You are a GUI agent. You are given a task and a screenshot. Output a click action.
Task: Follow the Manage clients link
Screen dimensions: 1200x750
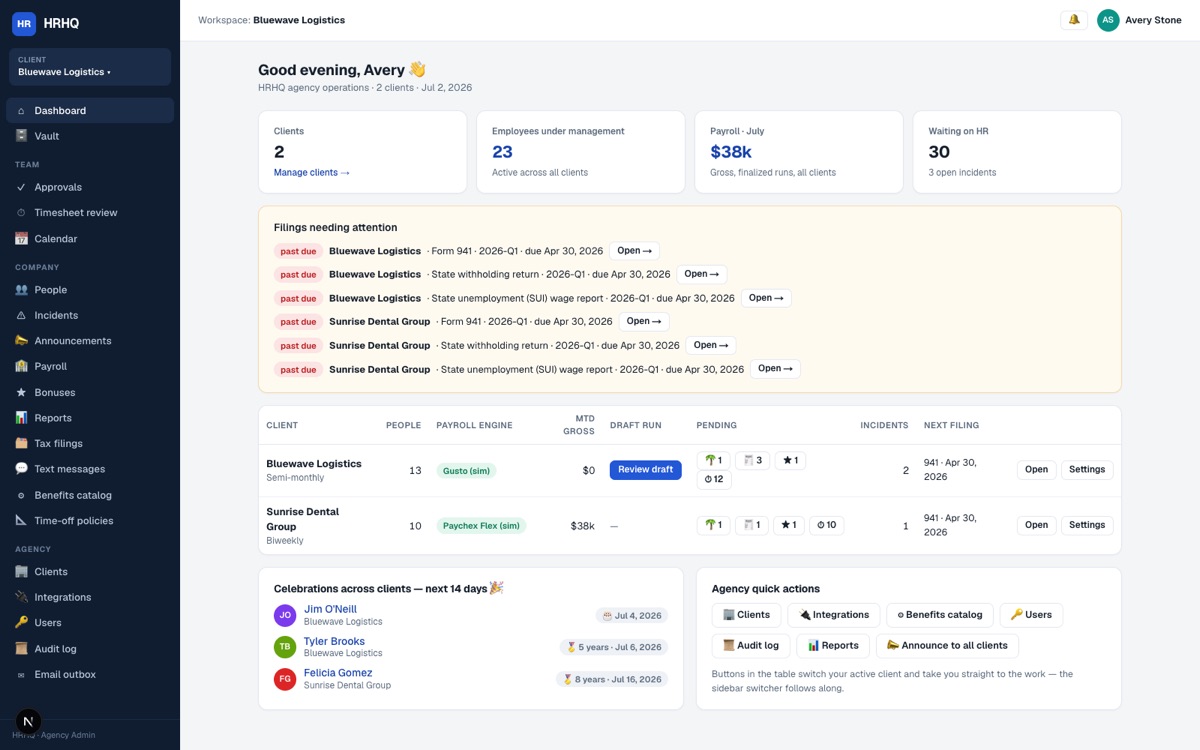click(311, 172)
